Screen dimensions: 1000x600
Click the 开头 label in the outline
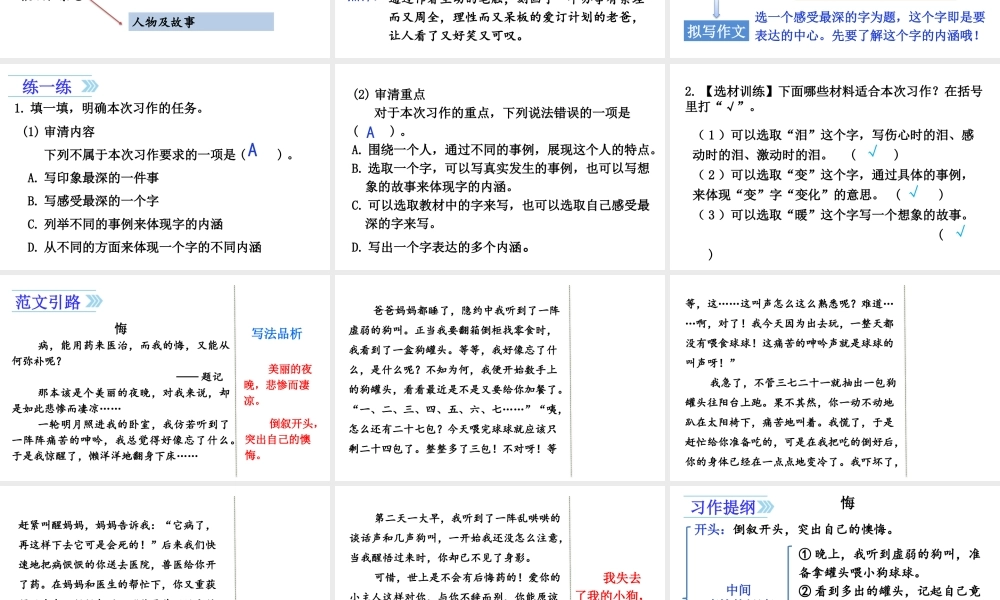pos(709,529)
